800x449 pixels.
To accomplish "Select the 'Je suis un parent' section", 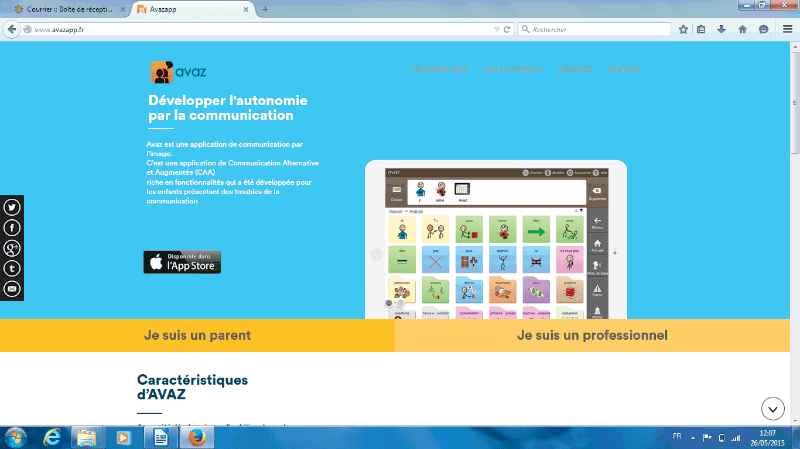I will (197, 336).
